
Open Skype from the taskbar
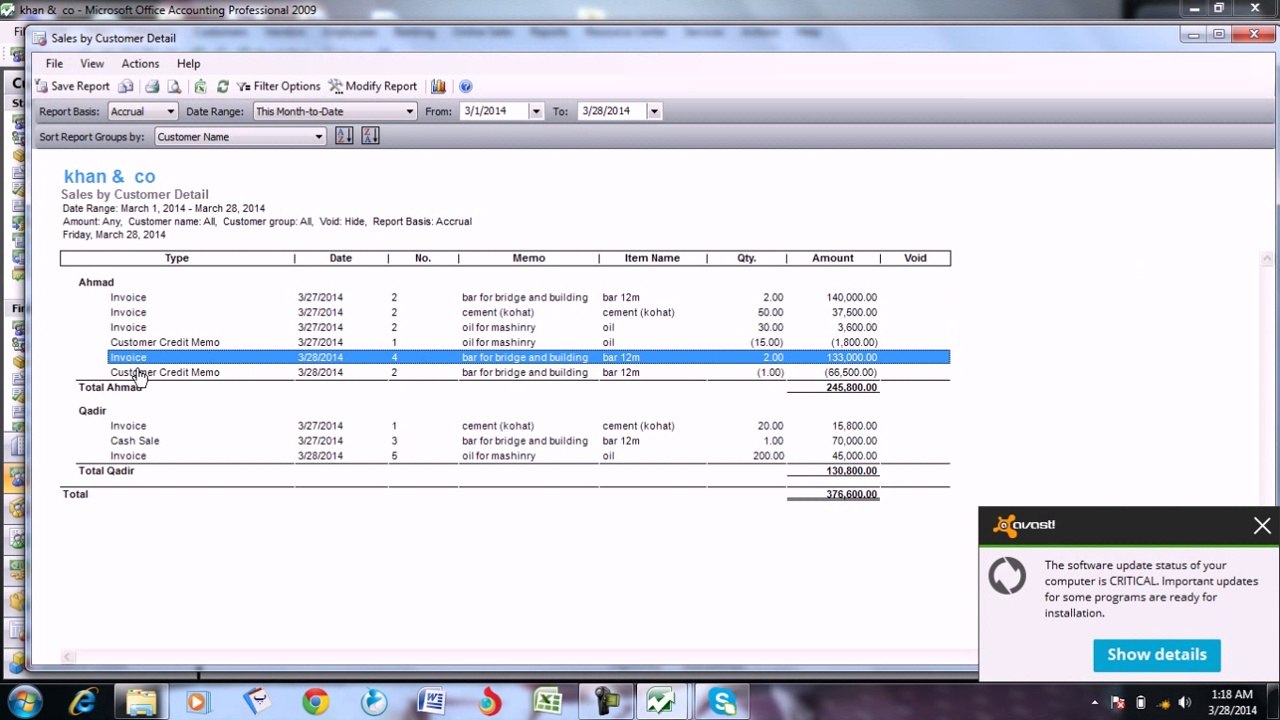coord(722,702)
